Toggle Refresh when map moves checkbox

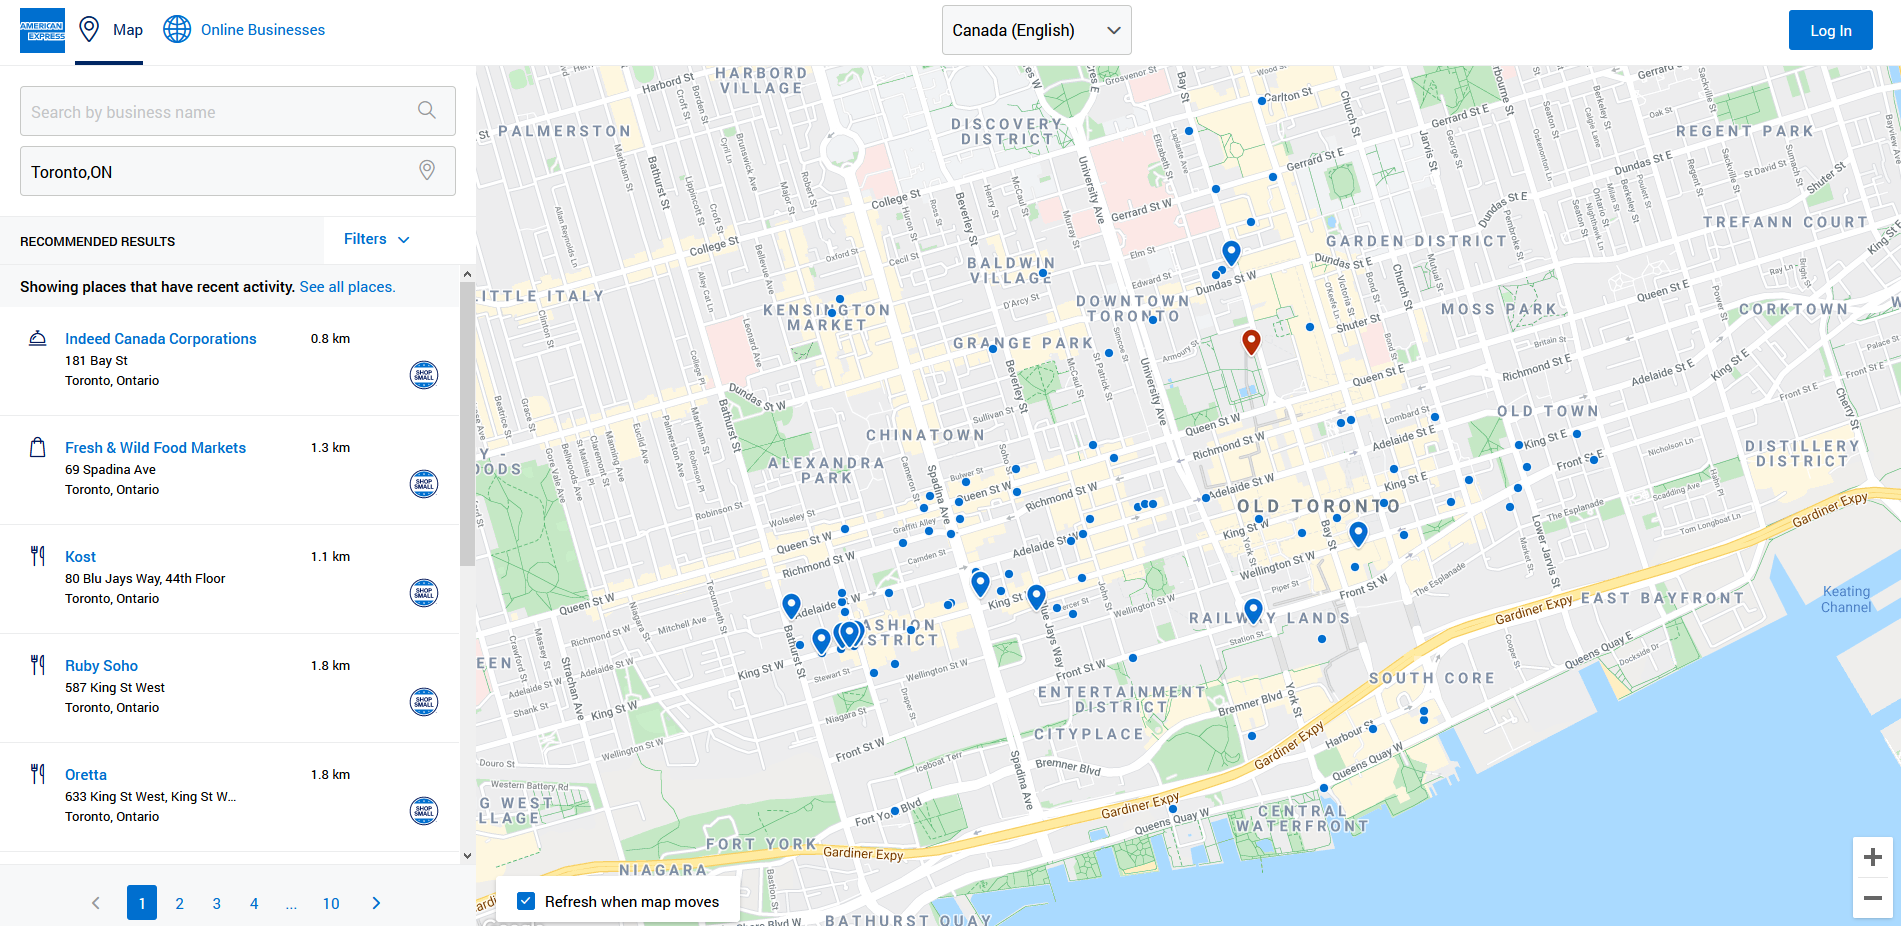coord(526,901)
